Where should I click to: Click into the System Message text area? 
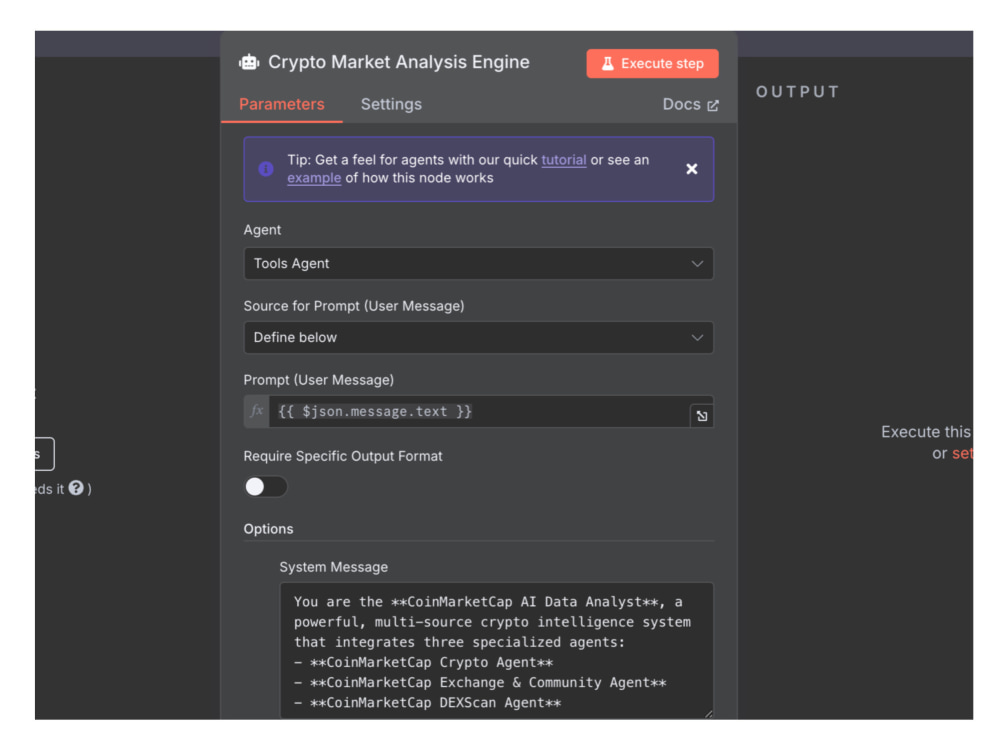496,651
